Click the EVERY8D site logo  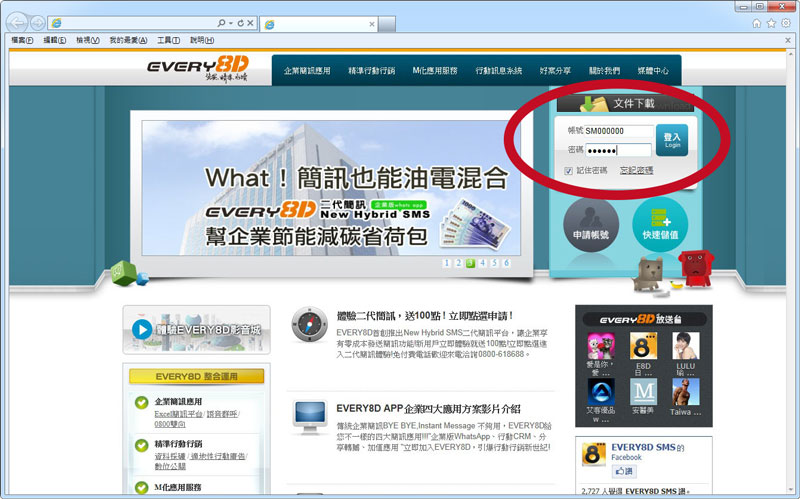tap(198, 69)
